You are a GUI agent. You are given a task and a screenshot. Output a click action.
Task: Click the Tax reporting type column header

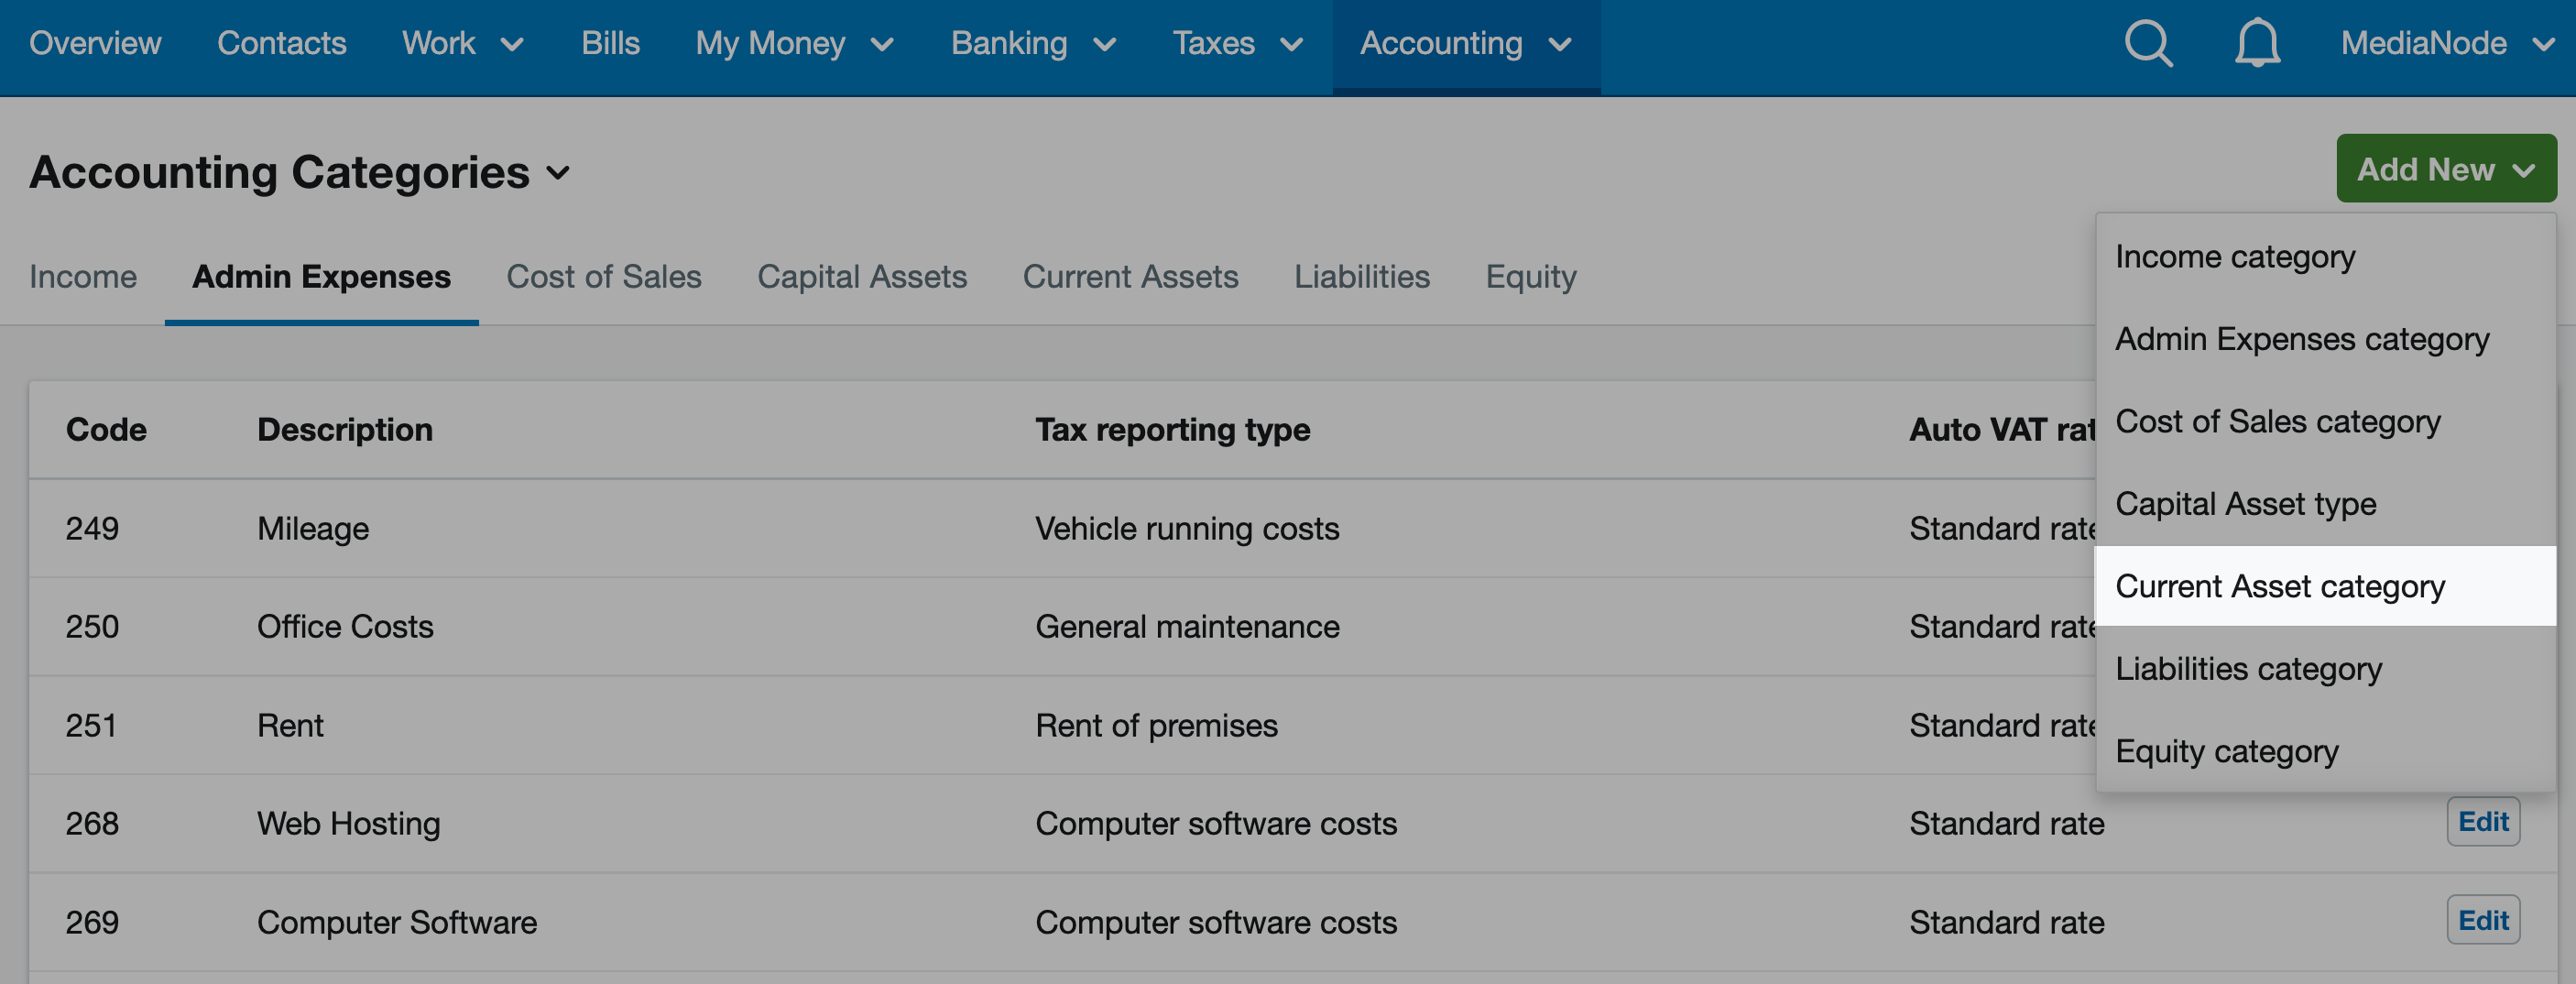1172,429
